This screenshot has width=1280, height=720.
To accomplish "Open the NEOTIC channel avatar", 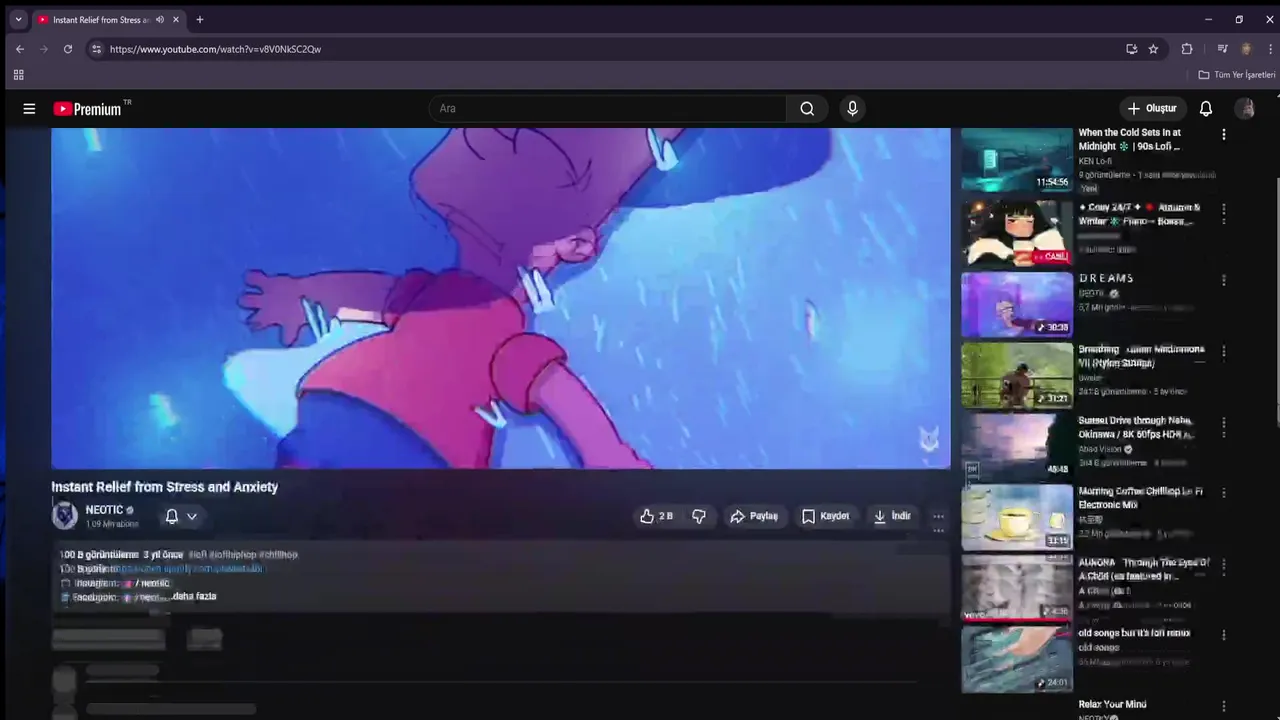I will [x=65, y=516].
